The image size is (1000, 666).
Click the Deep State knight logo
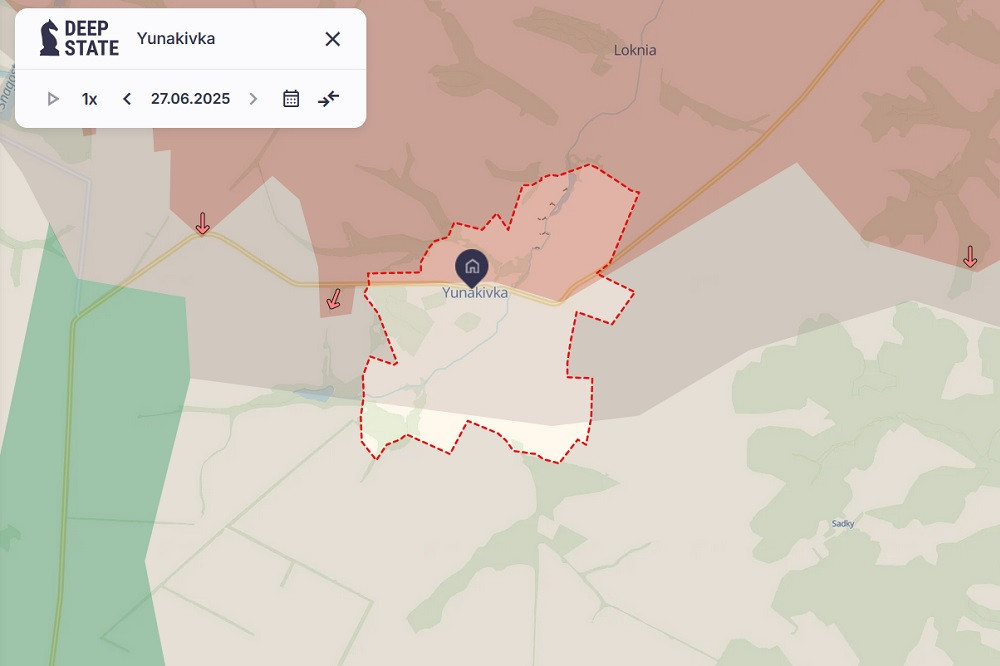point(49,38)
